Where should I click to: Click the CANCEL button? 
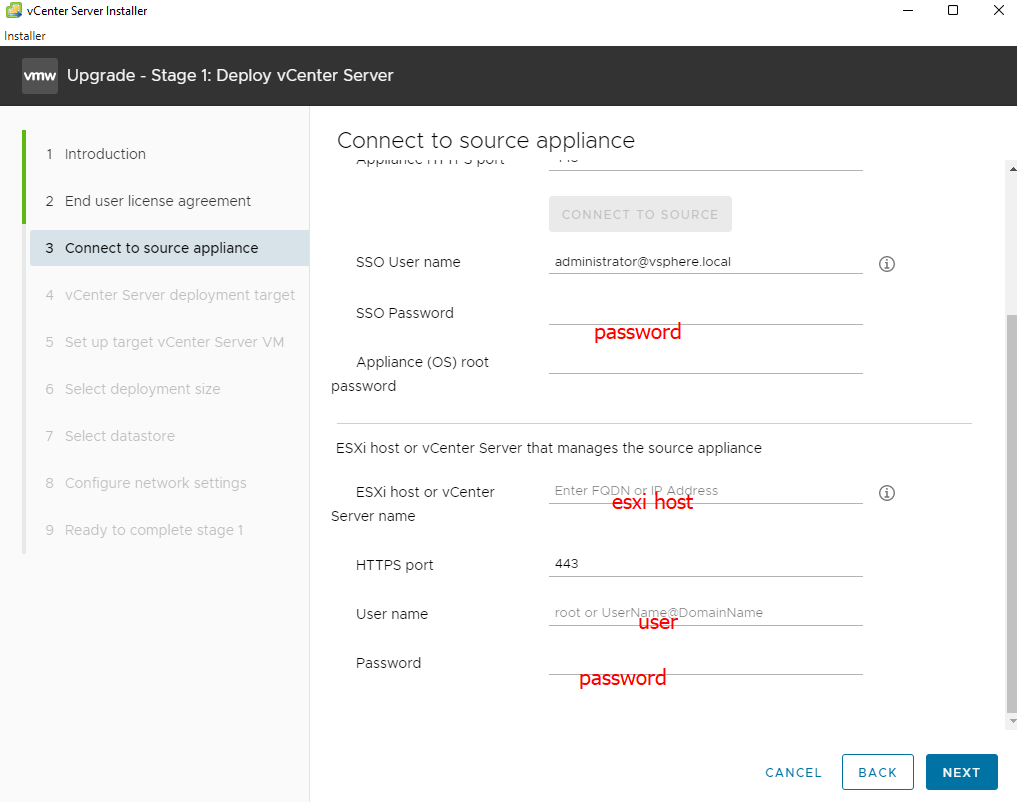point(793,772)
